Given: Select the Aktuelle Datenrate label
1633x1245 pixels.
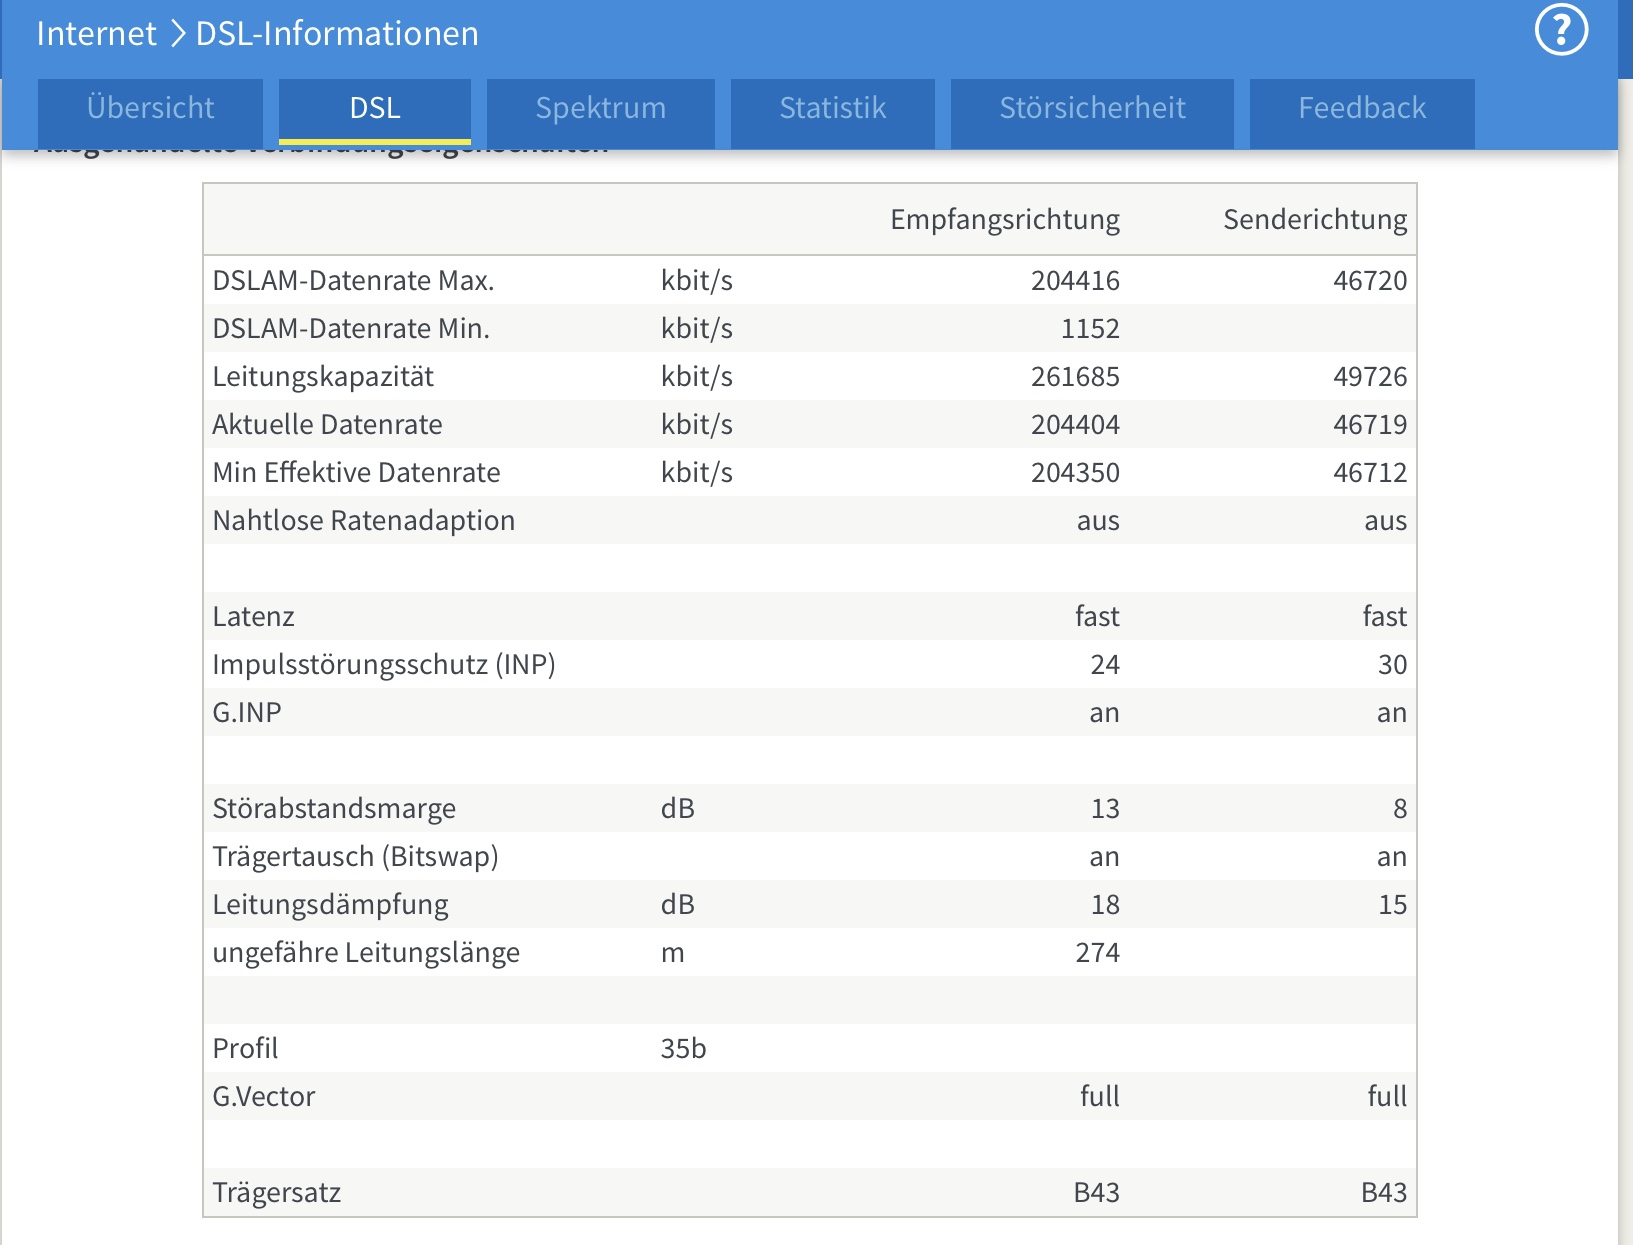Looking at the screenshot, I should (x=327, y=425).
